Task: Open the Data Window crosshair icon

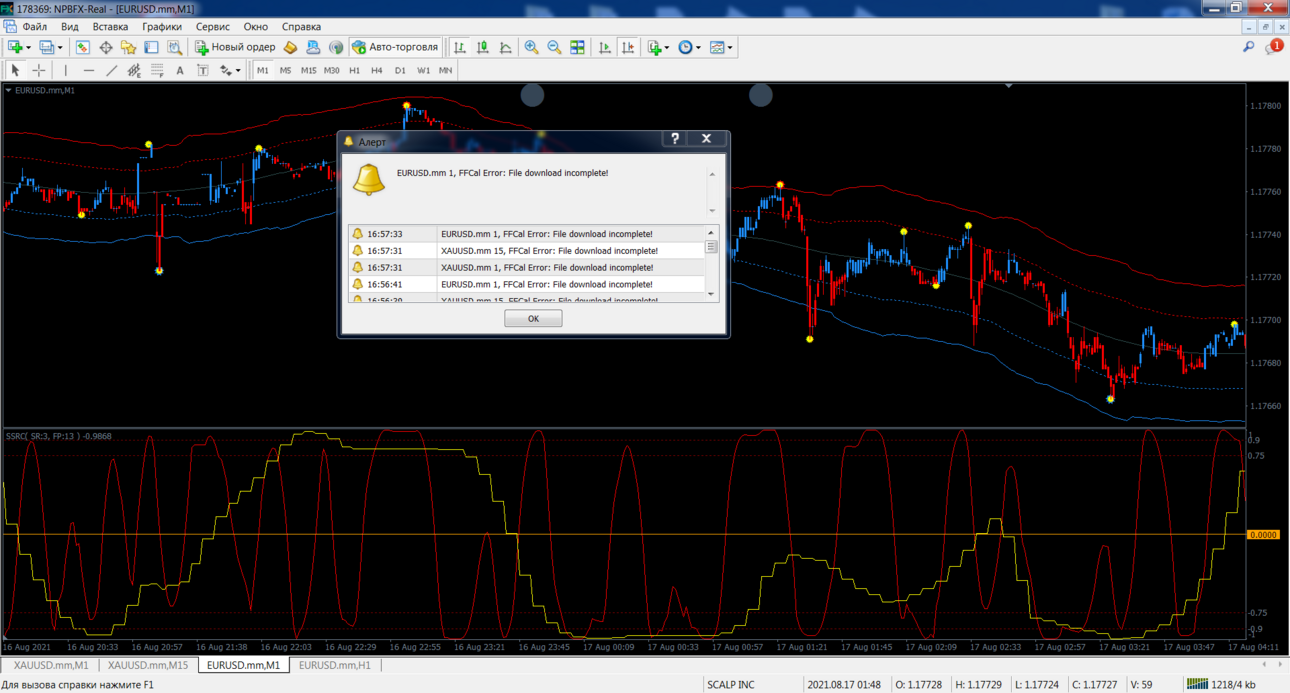Action: click(x=105, y=47)
